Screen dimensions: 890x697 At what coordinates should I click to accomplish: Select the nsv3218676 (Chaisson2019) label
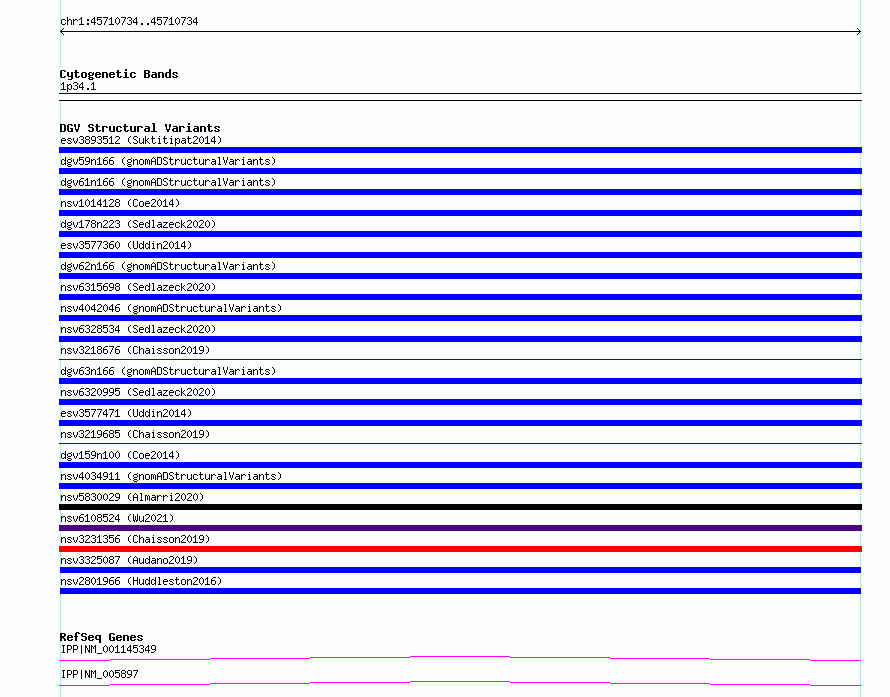(135, 350)
